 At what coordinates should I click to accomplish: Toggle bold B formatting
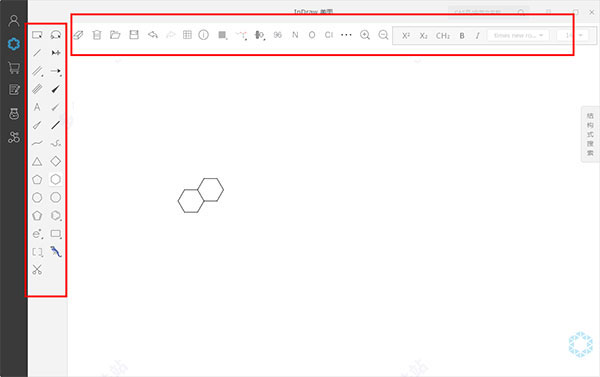tap(462, 36)
